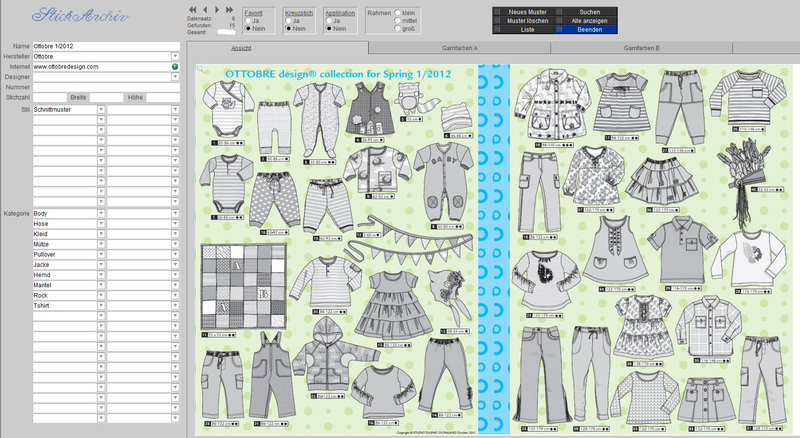Screen dimensions: 800x438
Task: Jump to the first record arrow
Action: [x=192, y=10]
